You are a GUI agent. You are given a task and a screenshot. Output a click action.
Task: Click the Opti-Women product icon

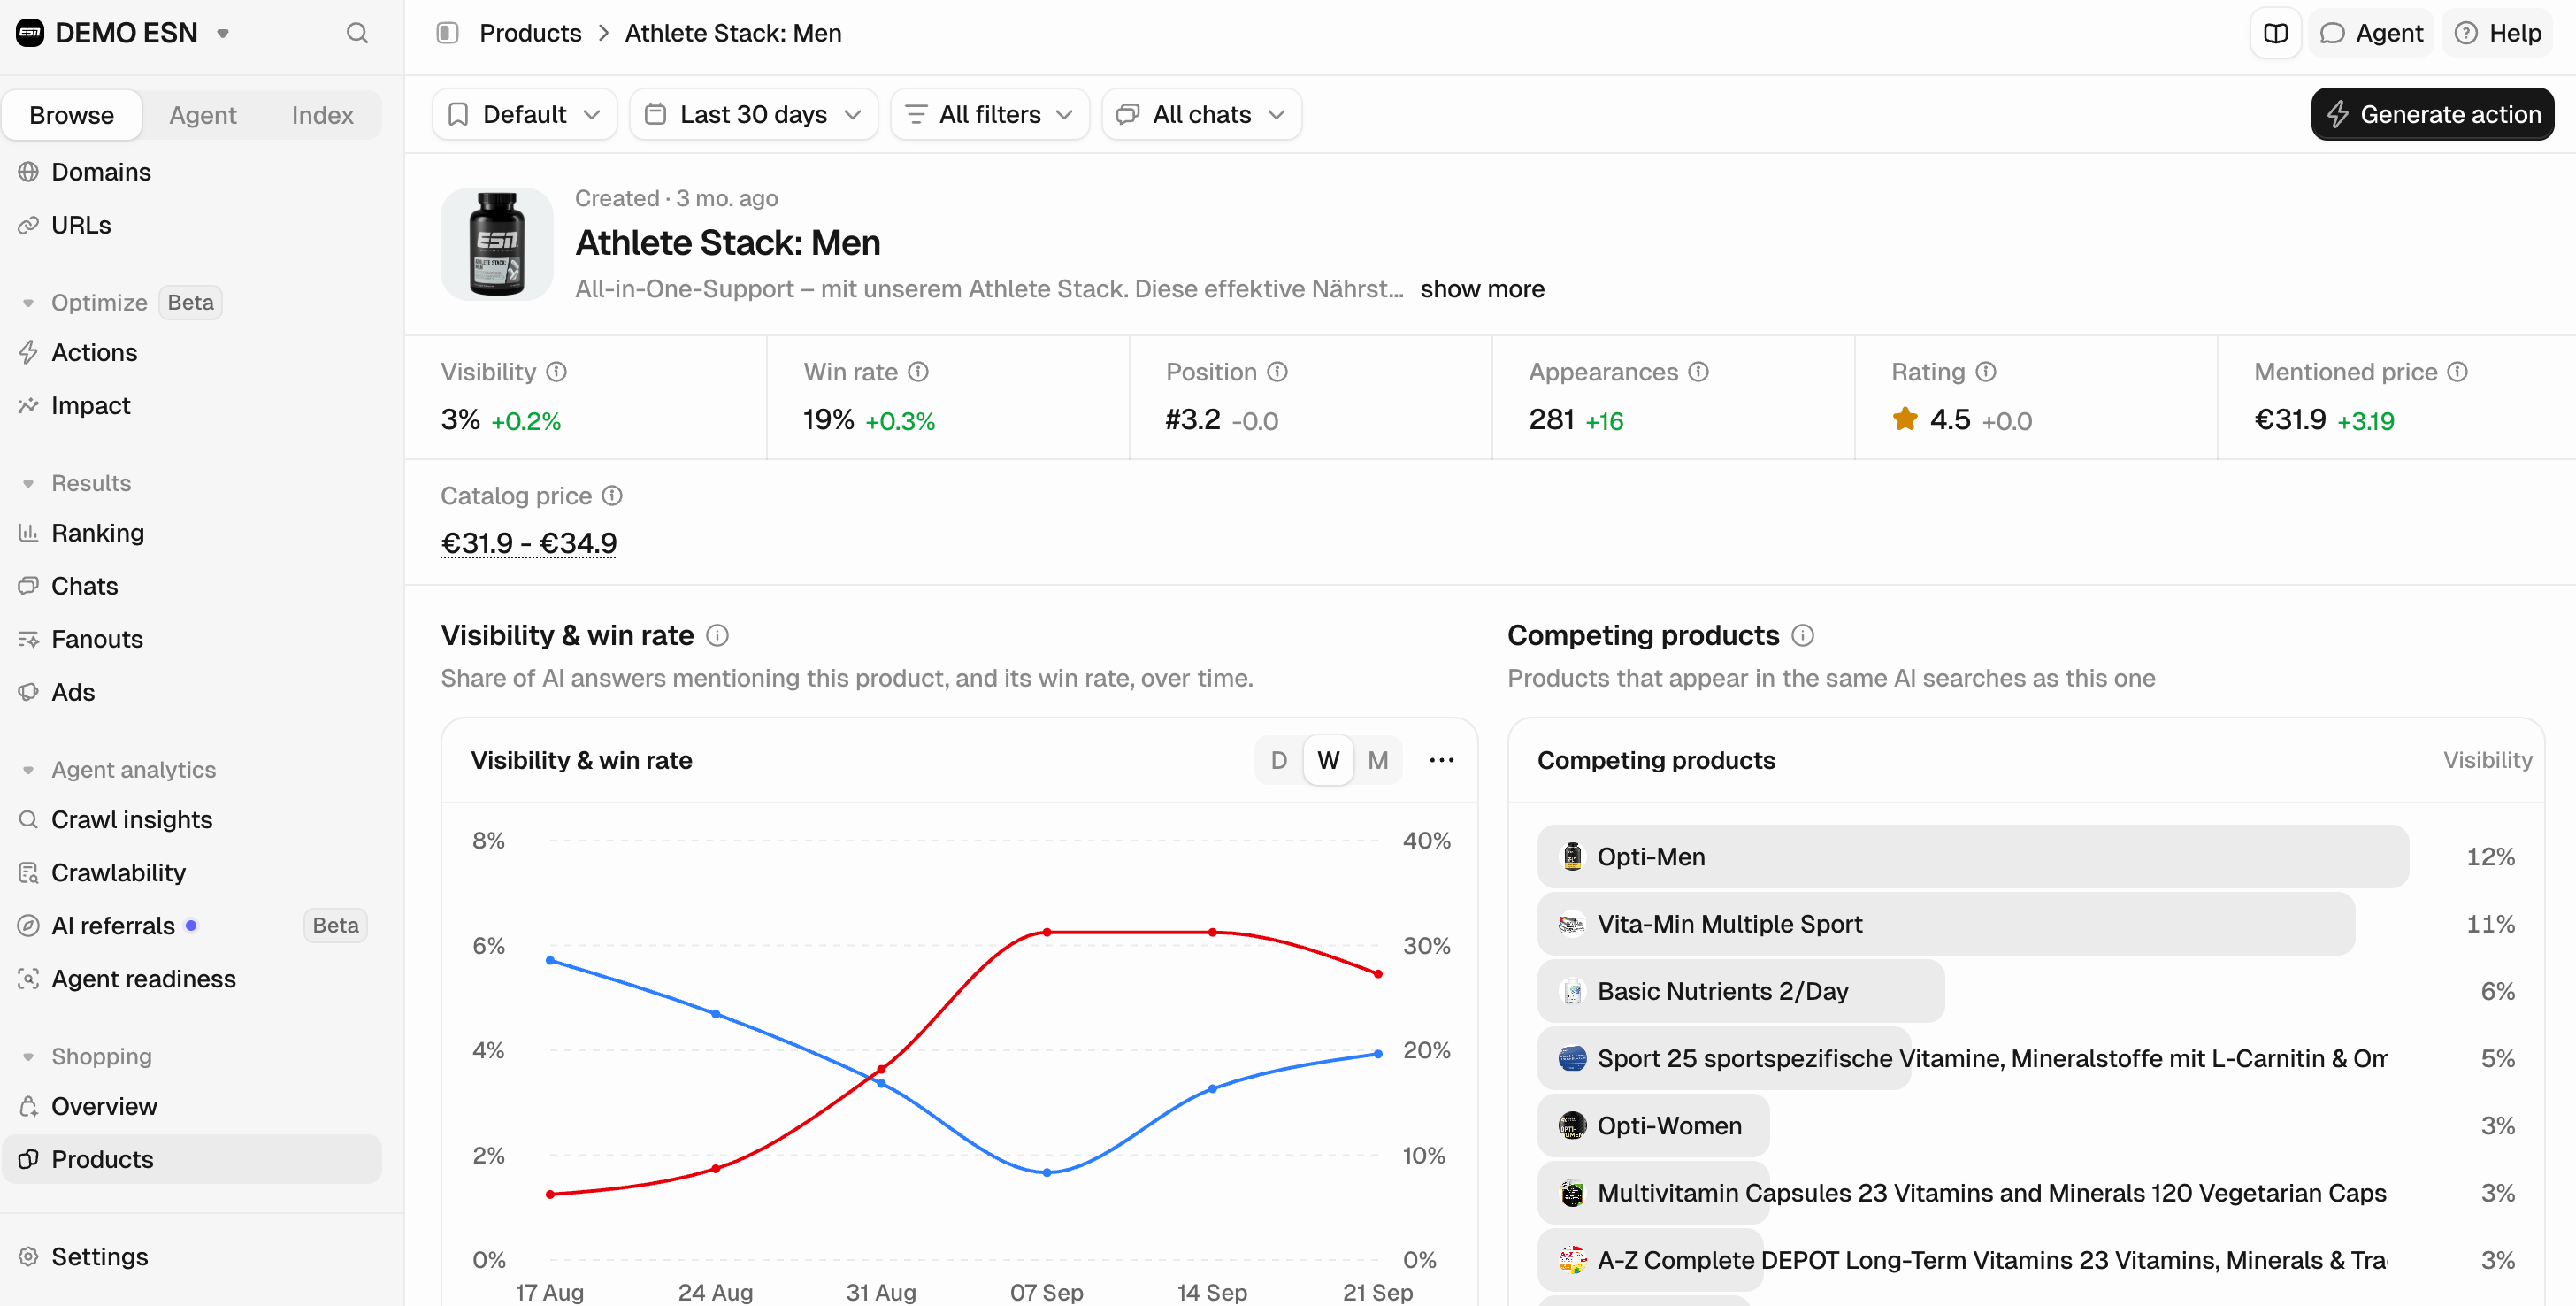click(1572, 1126)
